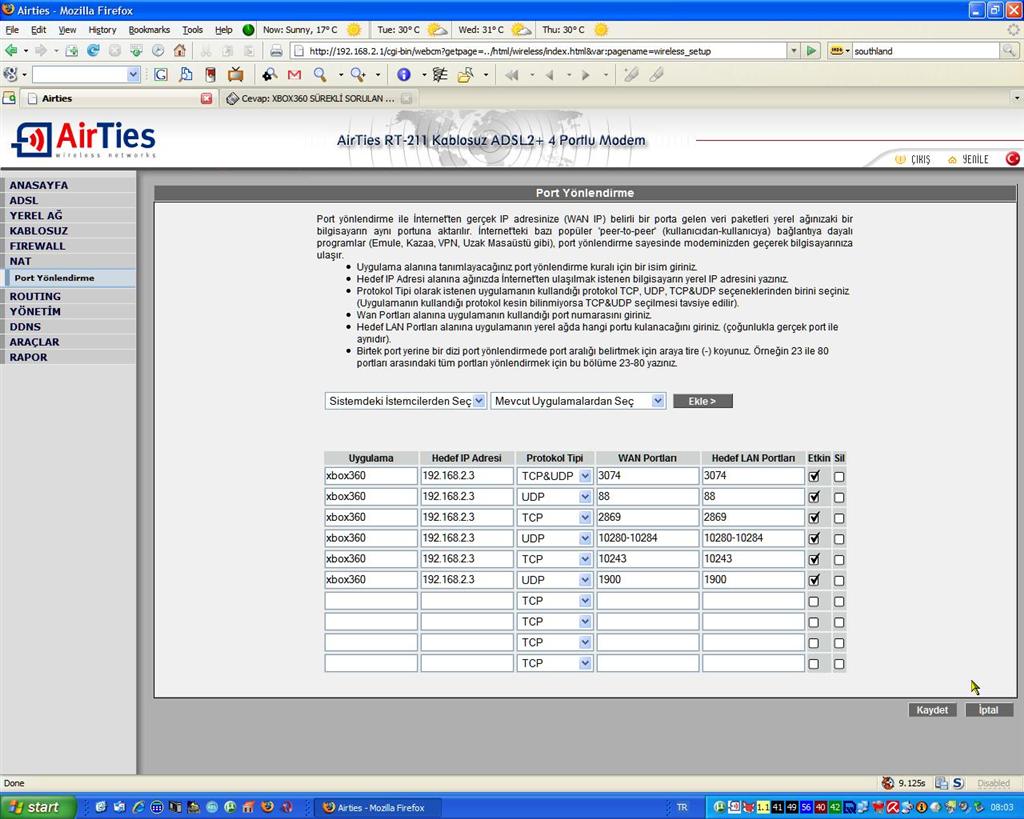Select Port Yönlendirme in sidebar

54,278
